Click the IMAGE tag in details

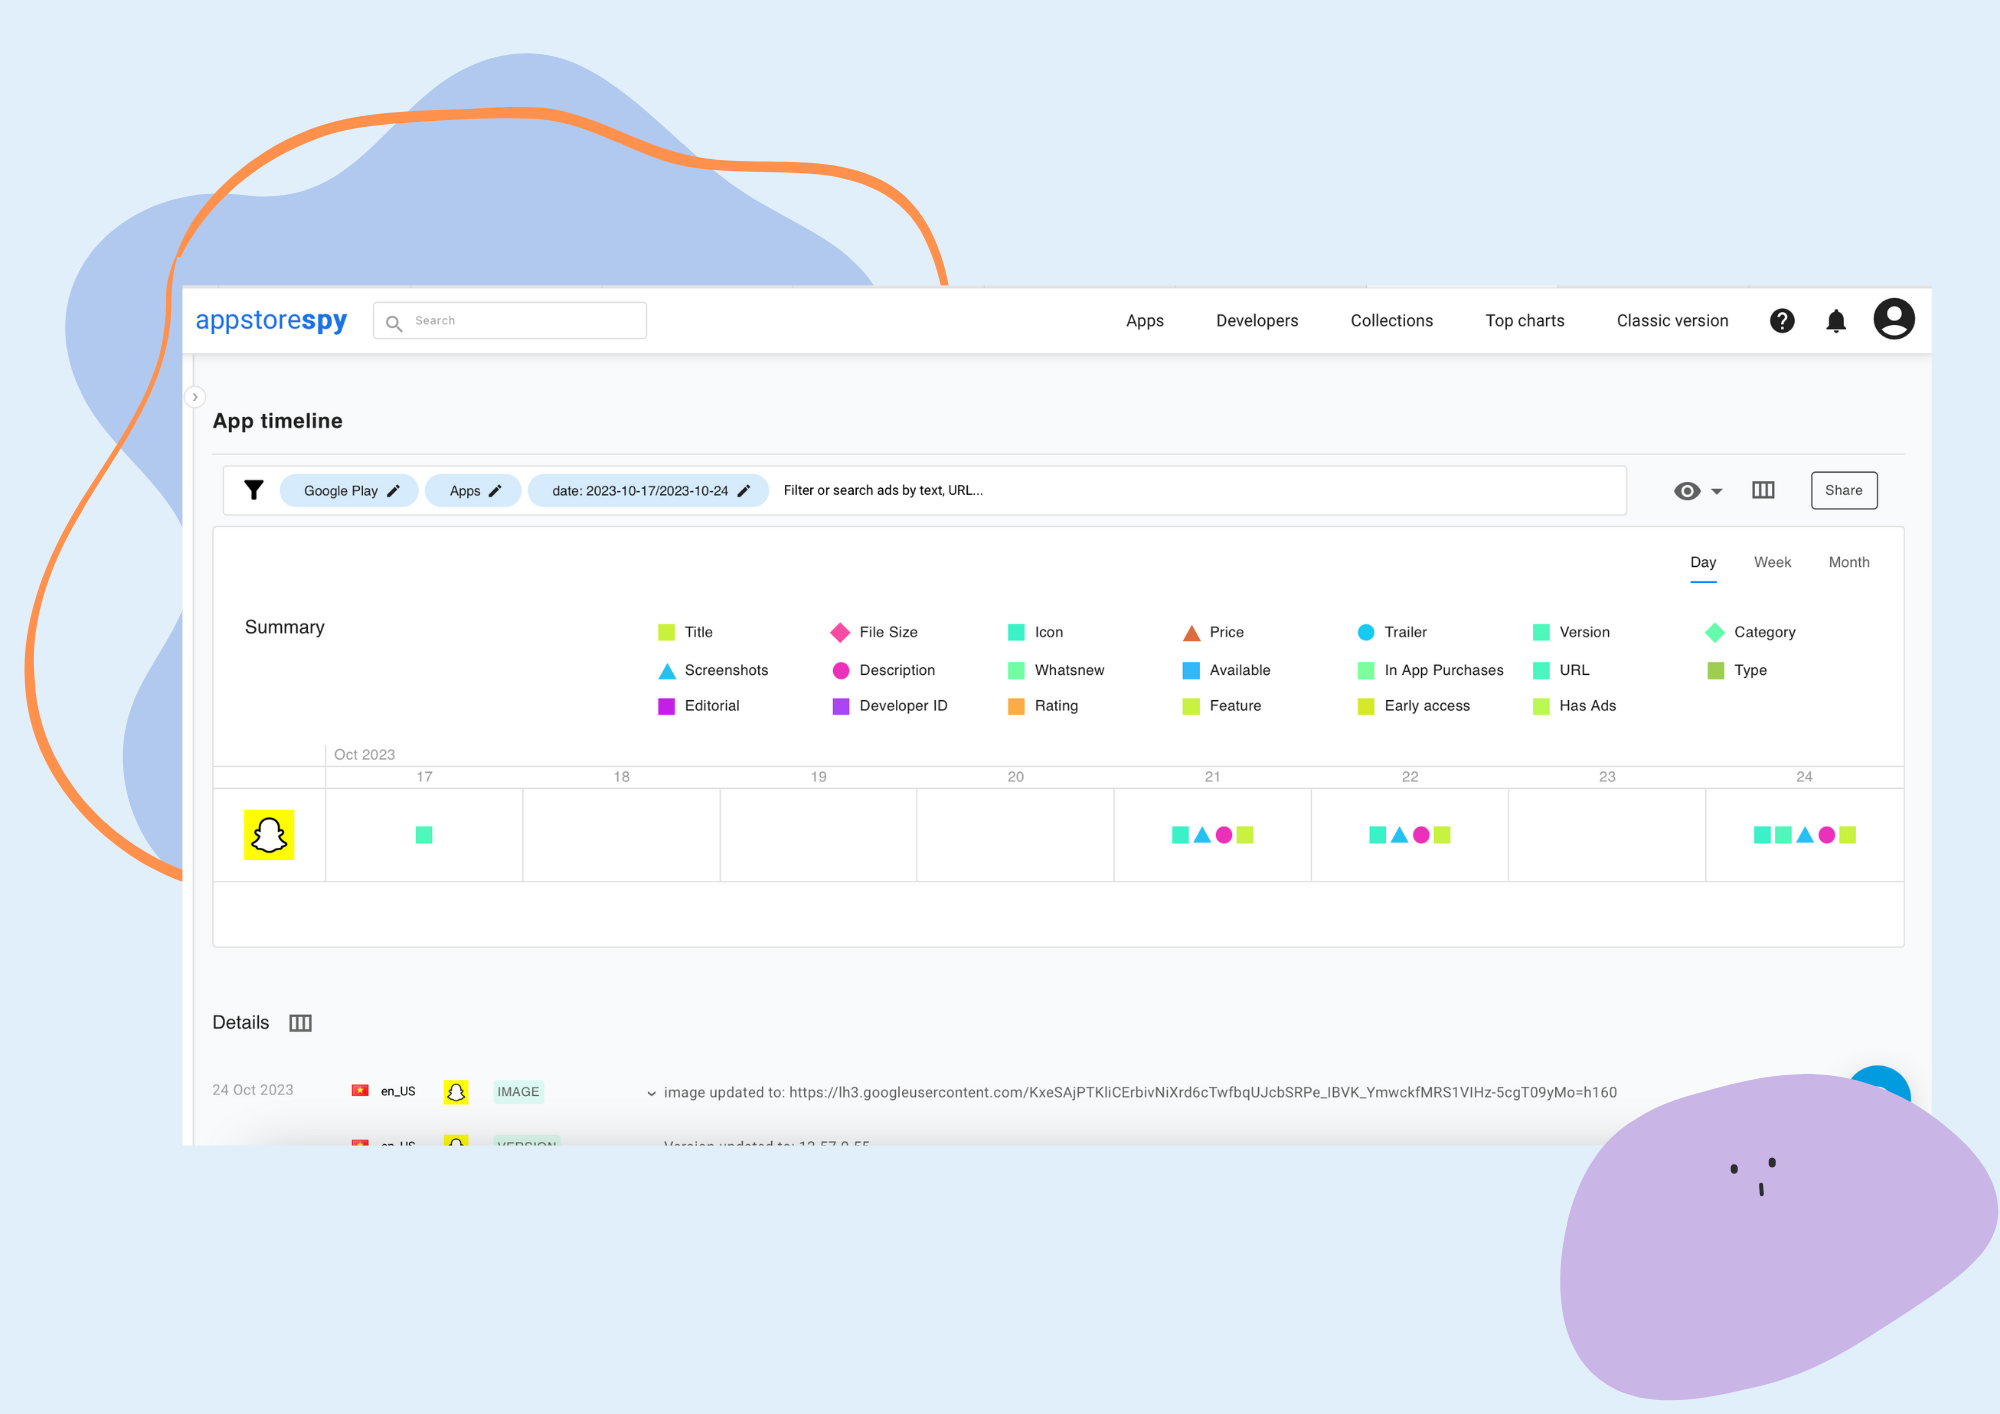[518, 1092]
